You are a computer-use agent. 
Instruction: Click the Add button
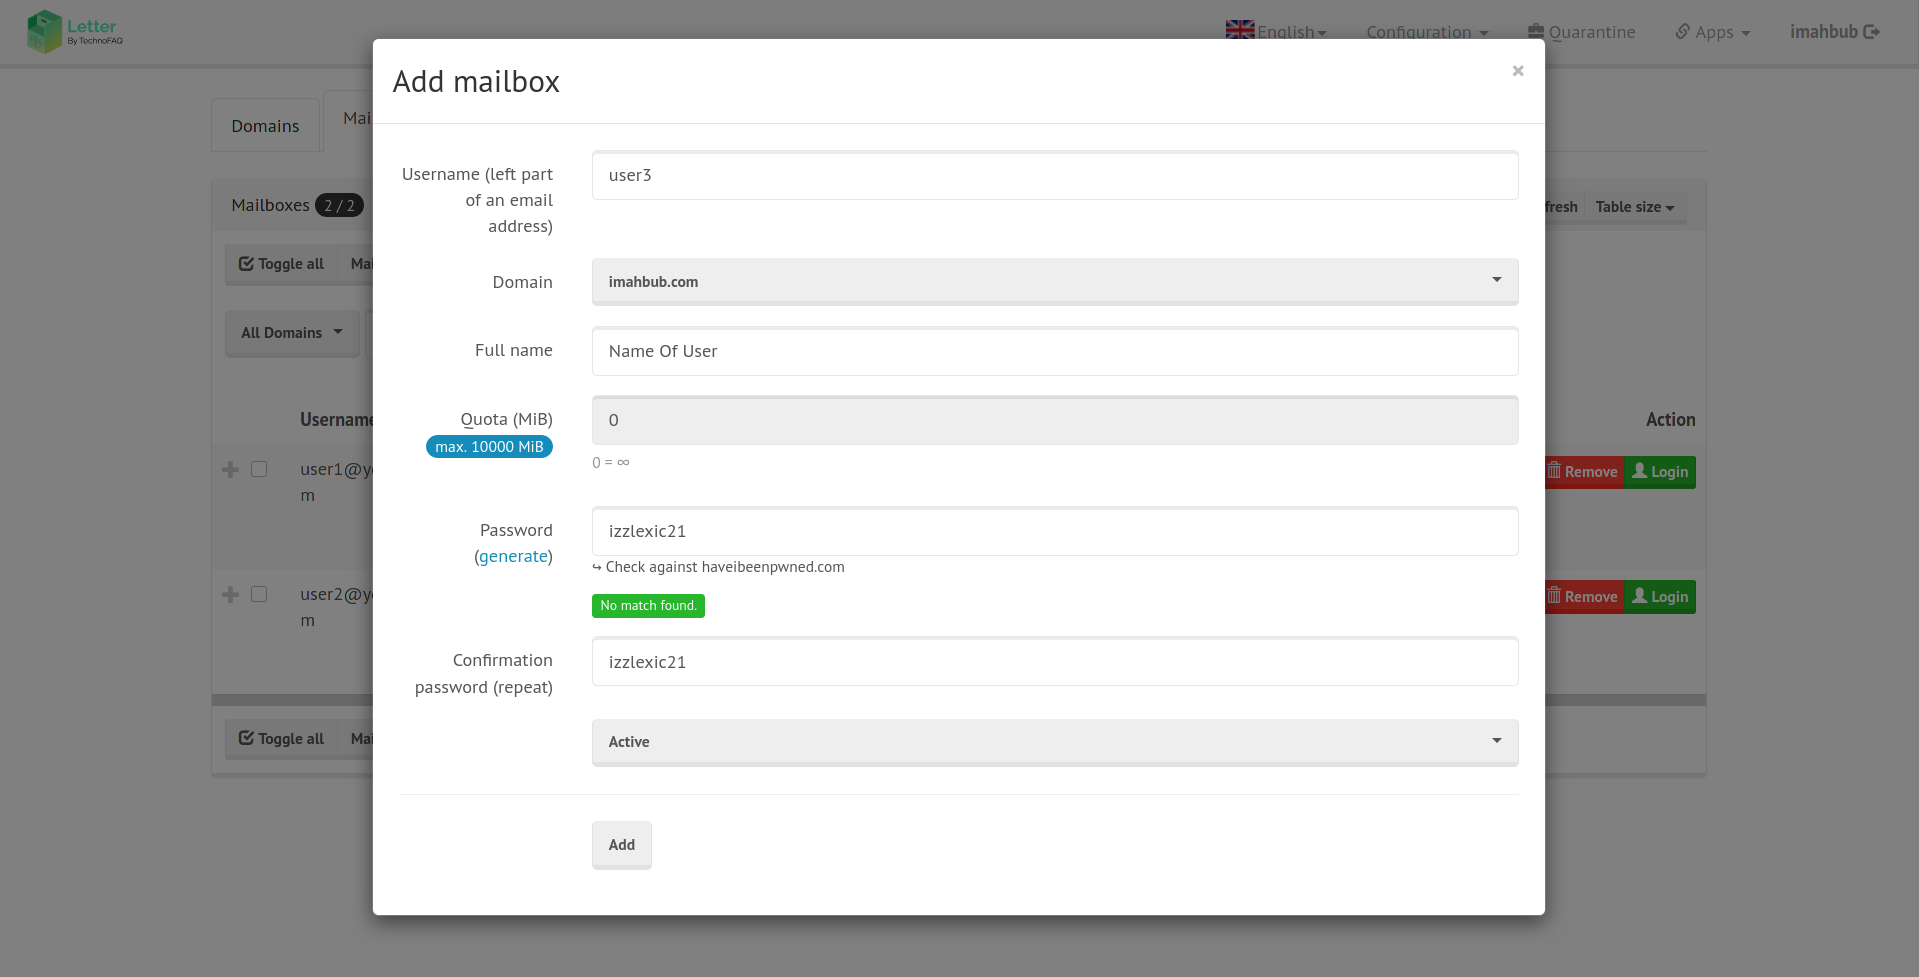pyautogui.click(x=622, y=845)
